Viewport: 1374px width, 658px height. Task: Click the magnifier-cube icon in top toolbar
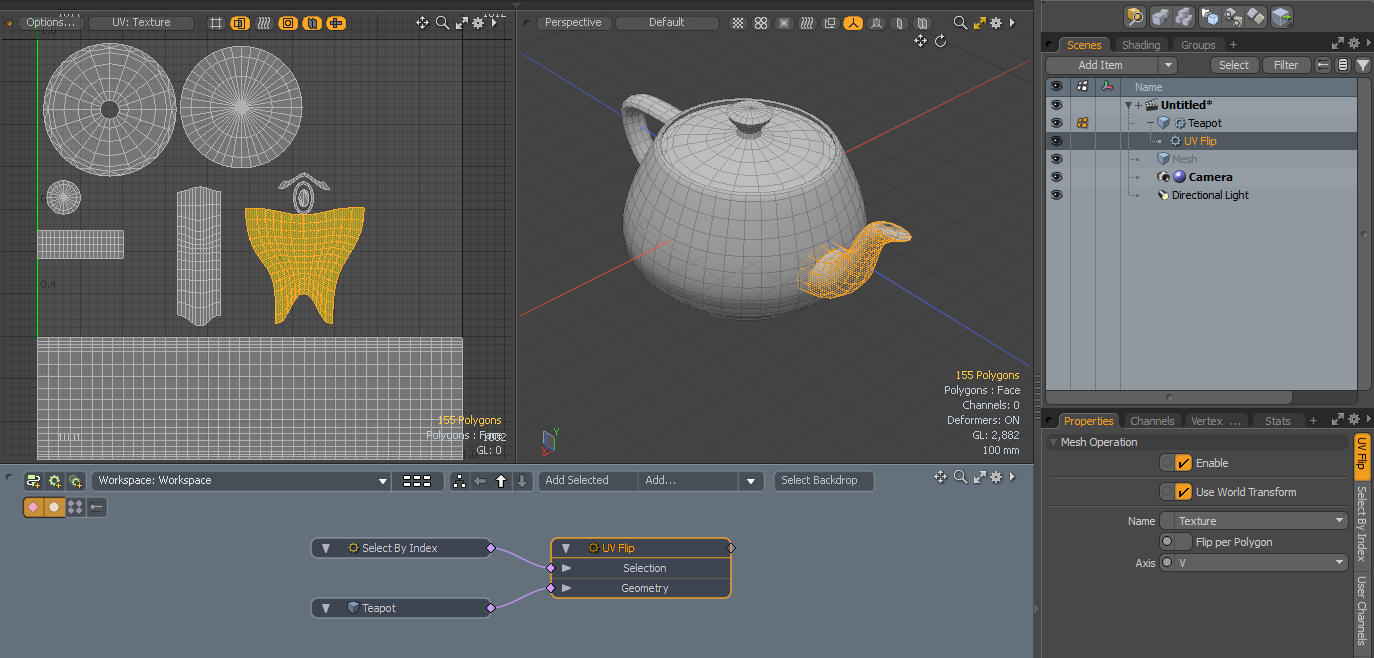pyautogui.click(x=1134, y=15)
